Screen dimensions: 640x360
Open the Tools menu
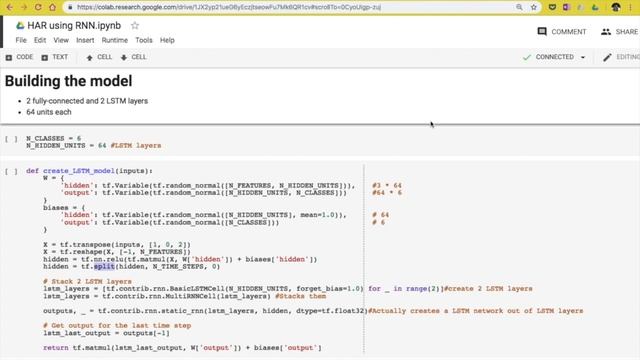[144, 40]
